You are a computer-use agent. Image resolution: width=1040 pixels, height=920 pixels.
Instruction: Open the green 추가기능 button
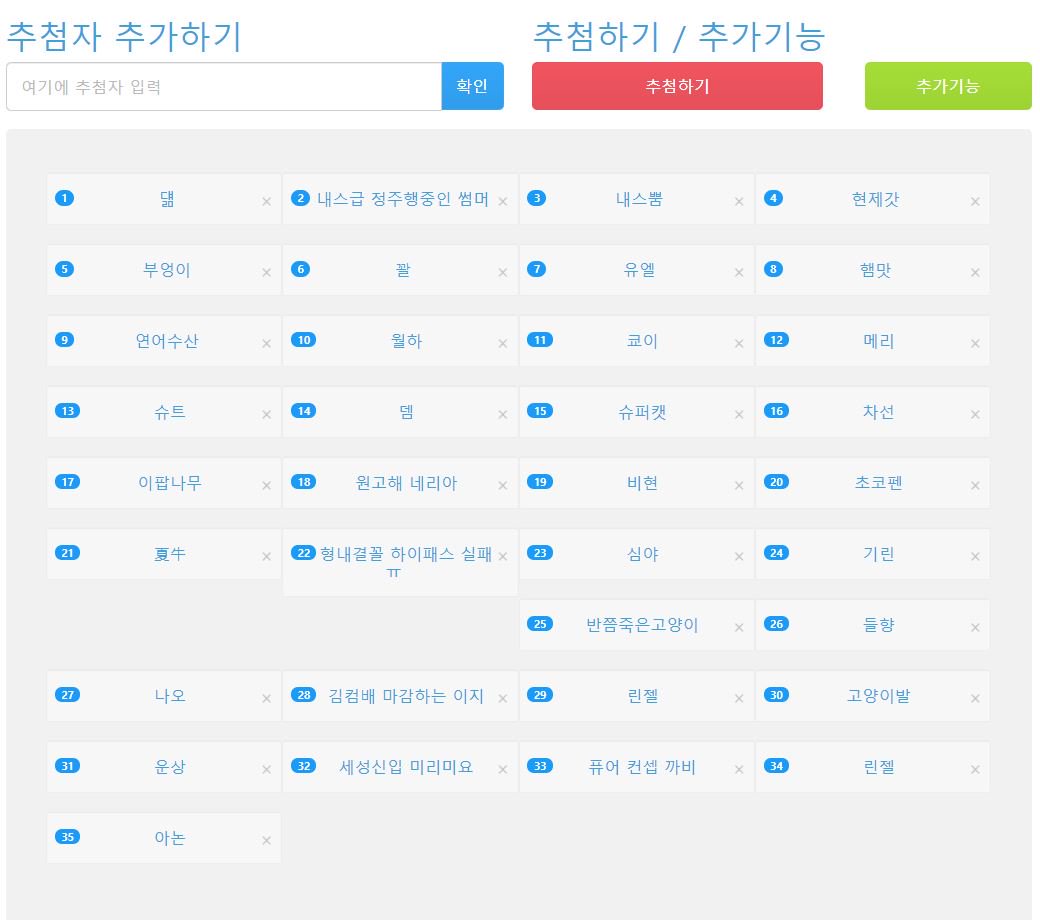coord(948,86)
